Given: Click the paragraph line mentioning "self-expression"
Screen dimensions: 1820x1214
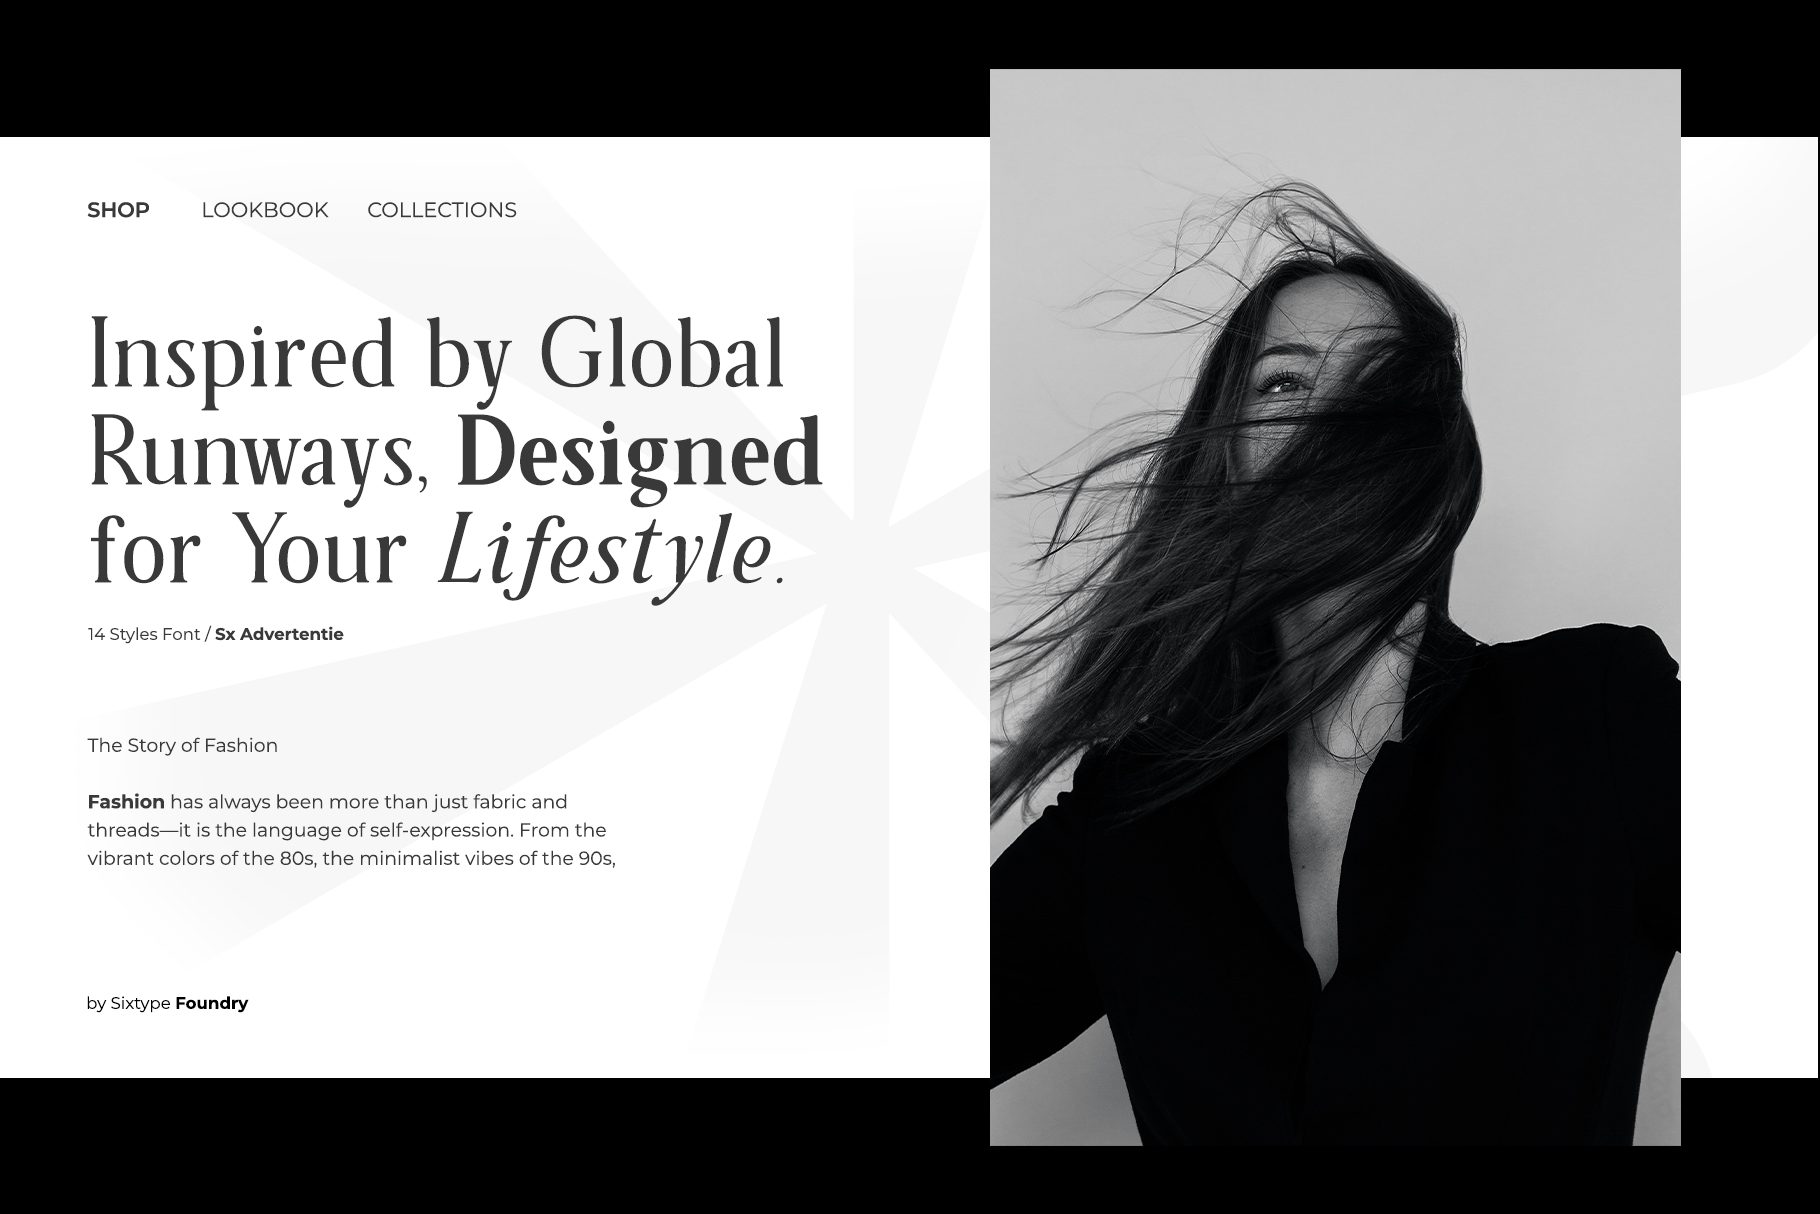Looking at the screenshot, I should click(x=346, y=830).
